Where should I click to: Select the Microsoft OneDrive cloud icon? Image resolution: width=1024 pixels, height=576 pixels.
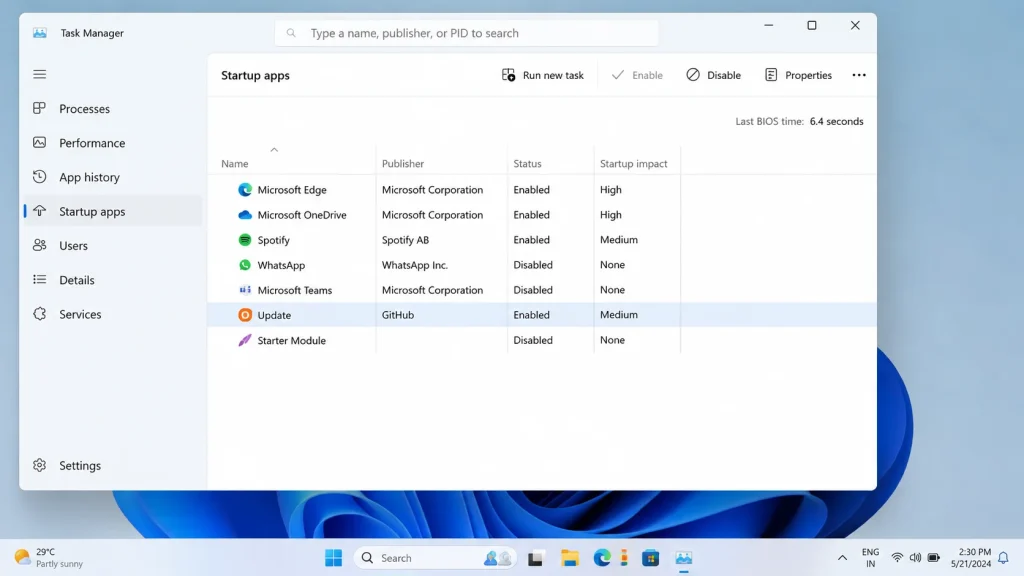click(245, 215)
